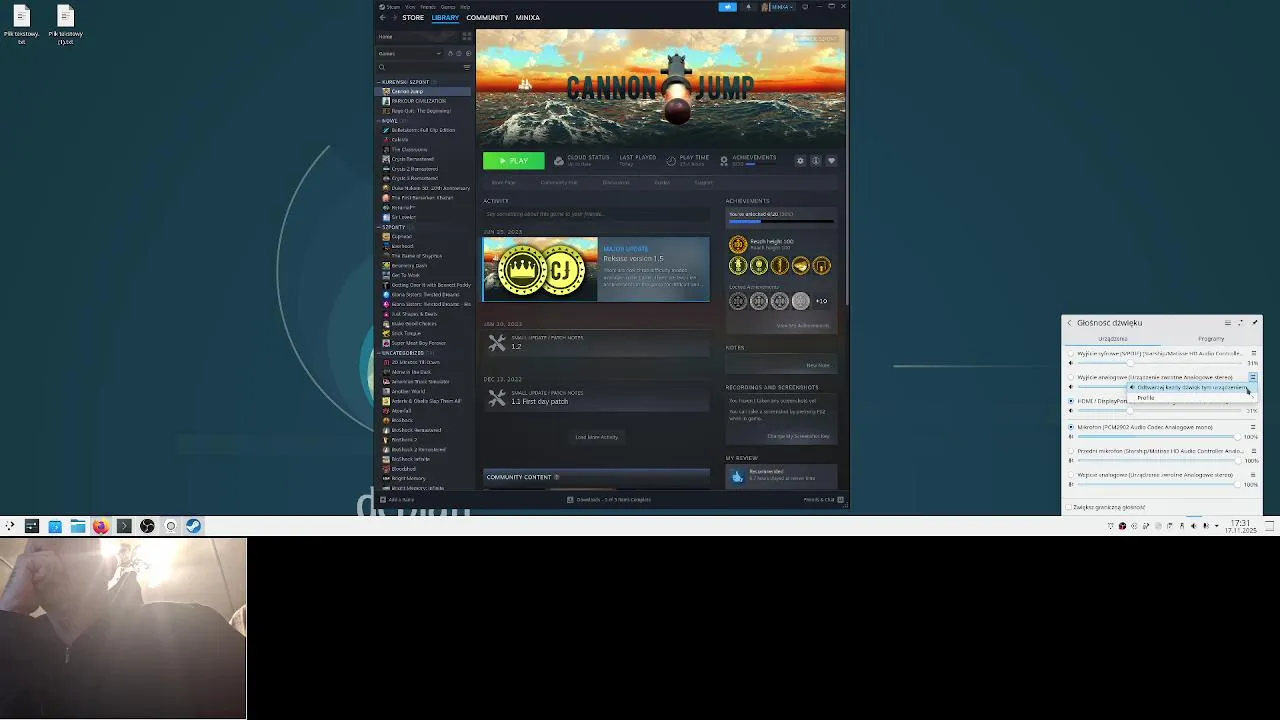
Task: Click the Steam icon in the taskbar
Action: [193, 526]
